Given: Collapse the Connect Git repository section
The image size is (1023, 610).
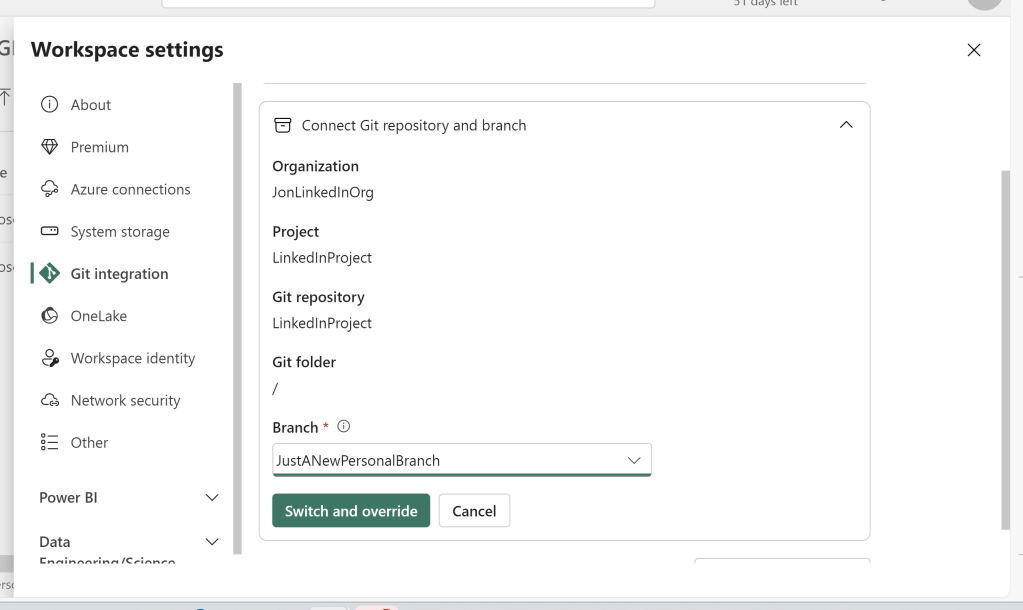Looking at the screenshot, I should pyautogui.click(x=846, y=125).
